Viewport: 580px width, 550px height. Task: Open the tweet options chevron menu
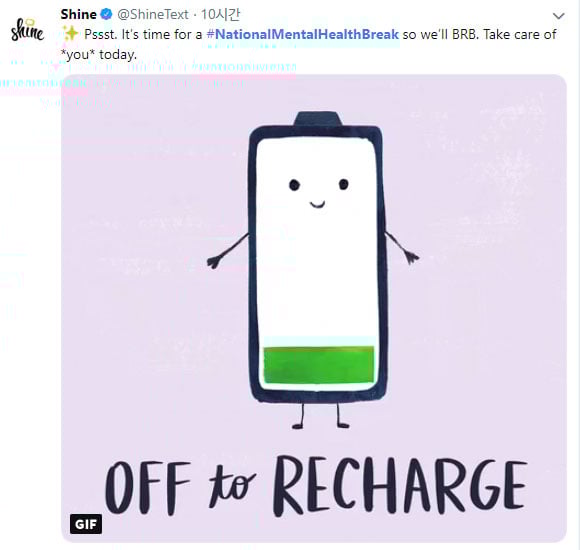(559, 16)
